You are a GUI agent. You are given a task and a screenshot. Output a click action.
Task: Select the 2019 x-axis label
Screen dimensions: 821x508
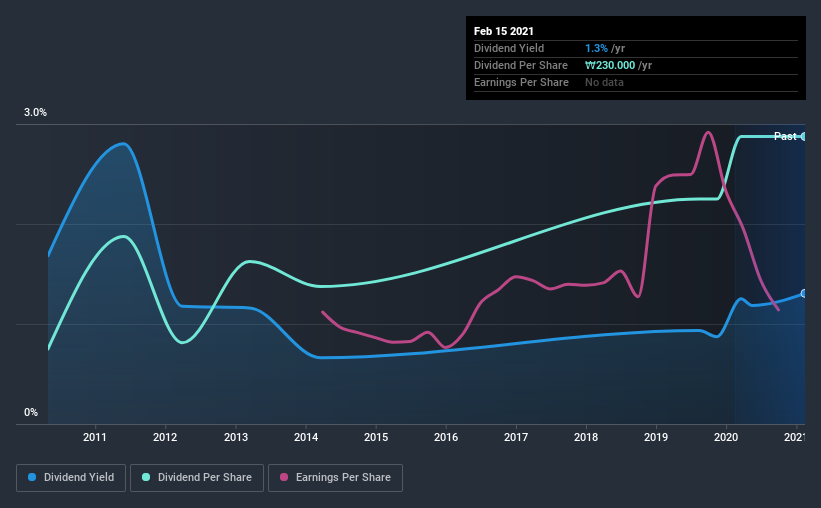click(x=656, y=437)
